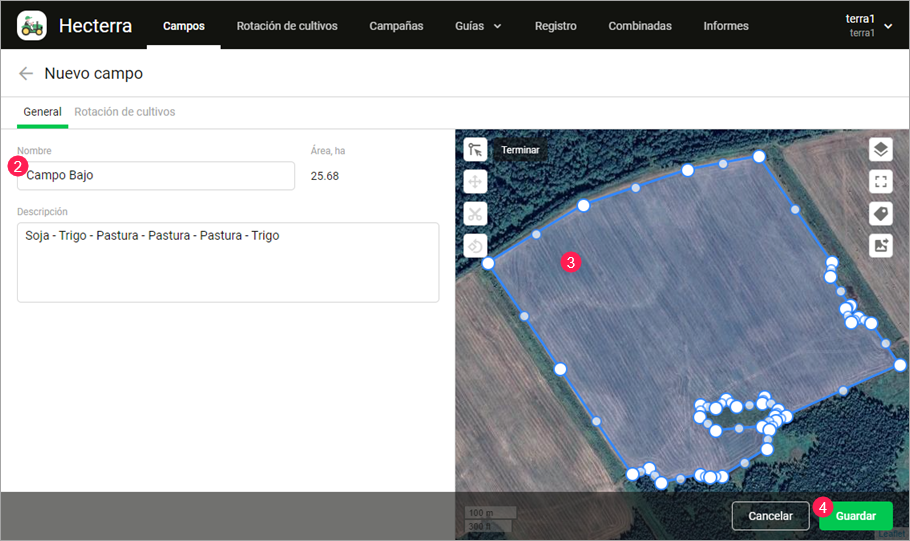Click Terminar to finish drawing
Viewport: 910px width, 541px height.
click(520, 150)
